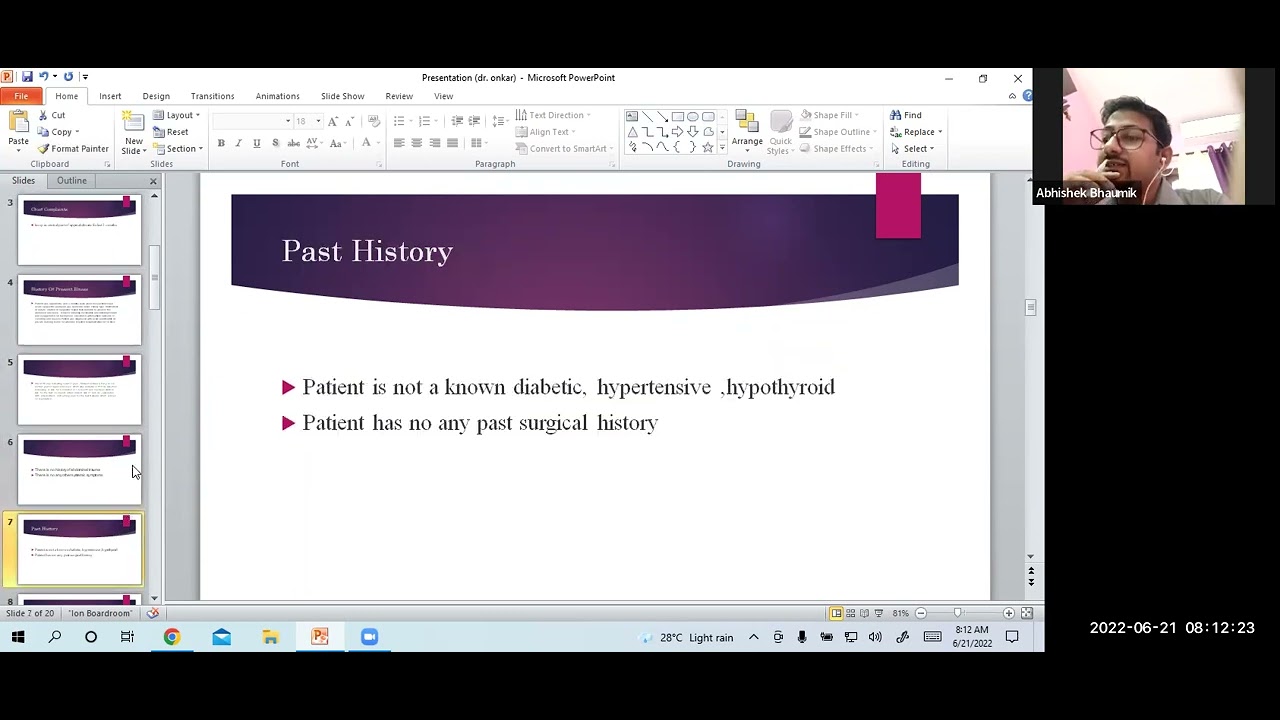Click the spell check status bar icon
Viewport: 1280px width, 720px height.
(x=154, y=613)
